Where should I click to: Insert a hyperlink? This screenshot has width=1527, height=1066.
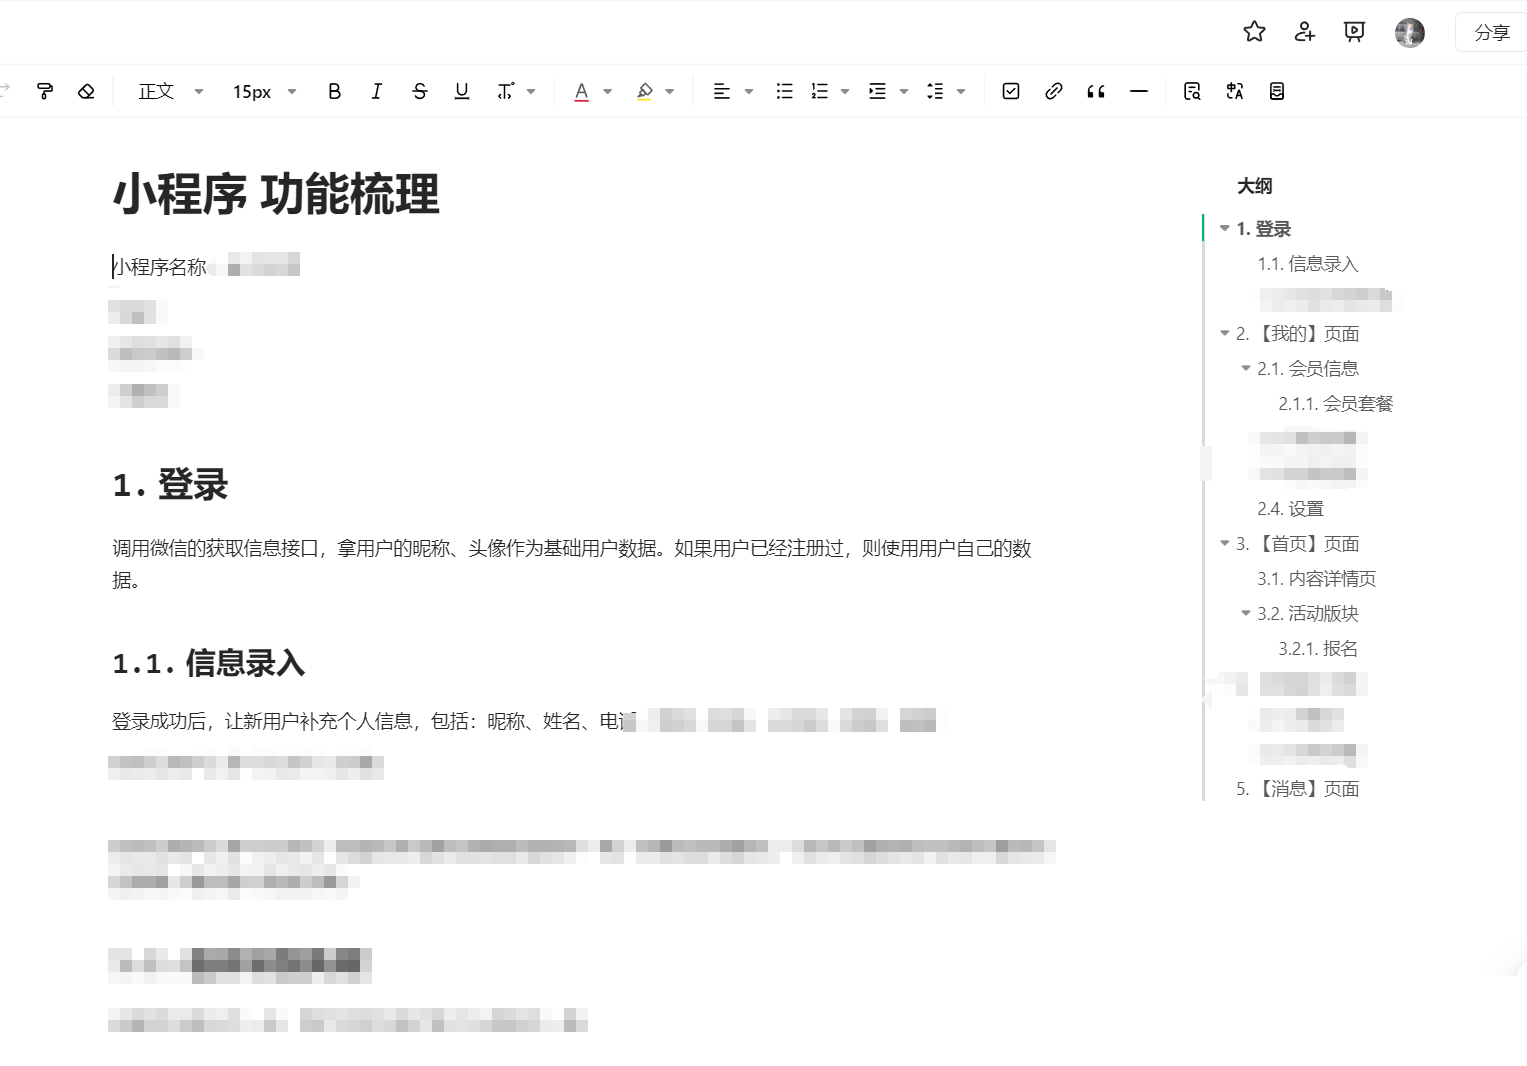coord(1053,91)
